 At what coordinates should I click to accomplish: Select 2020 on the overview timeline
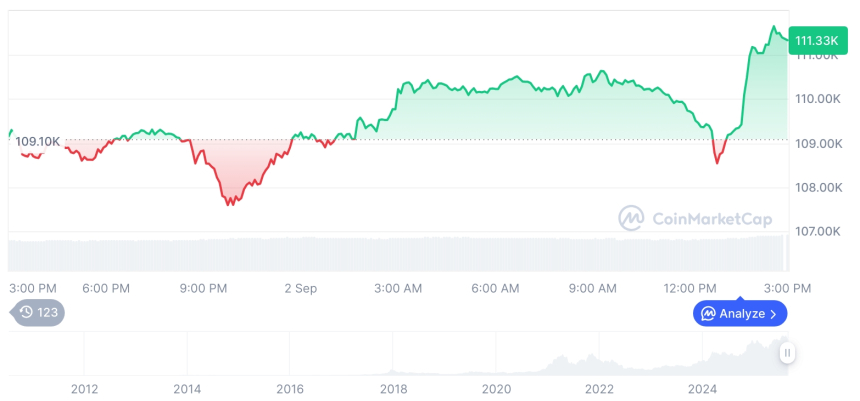(496, 388)
